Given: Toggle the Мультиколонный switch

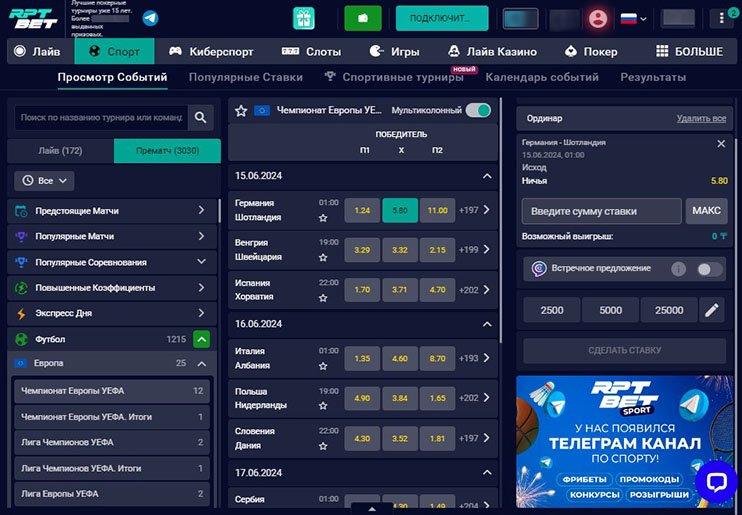Looking at the screenshot, I should pos(478,111).
